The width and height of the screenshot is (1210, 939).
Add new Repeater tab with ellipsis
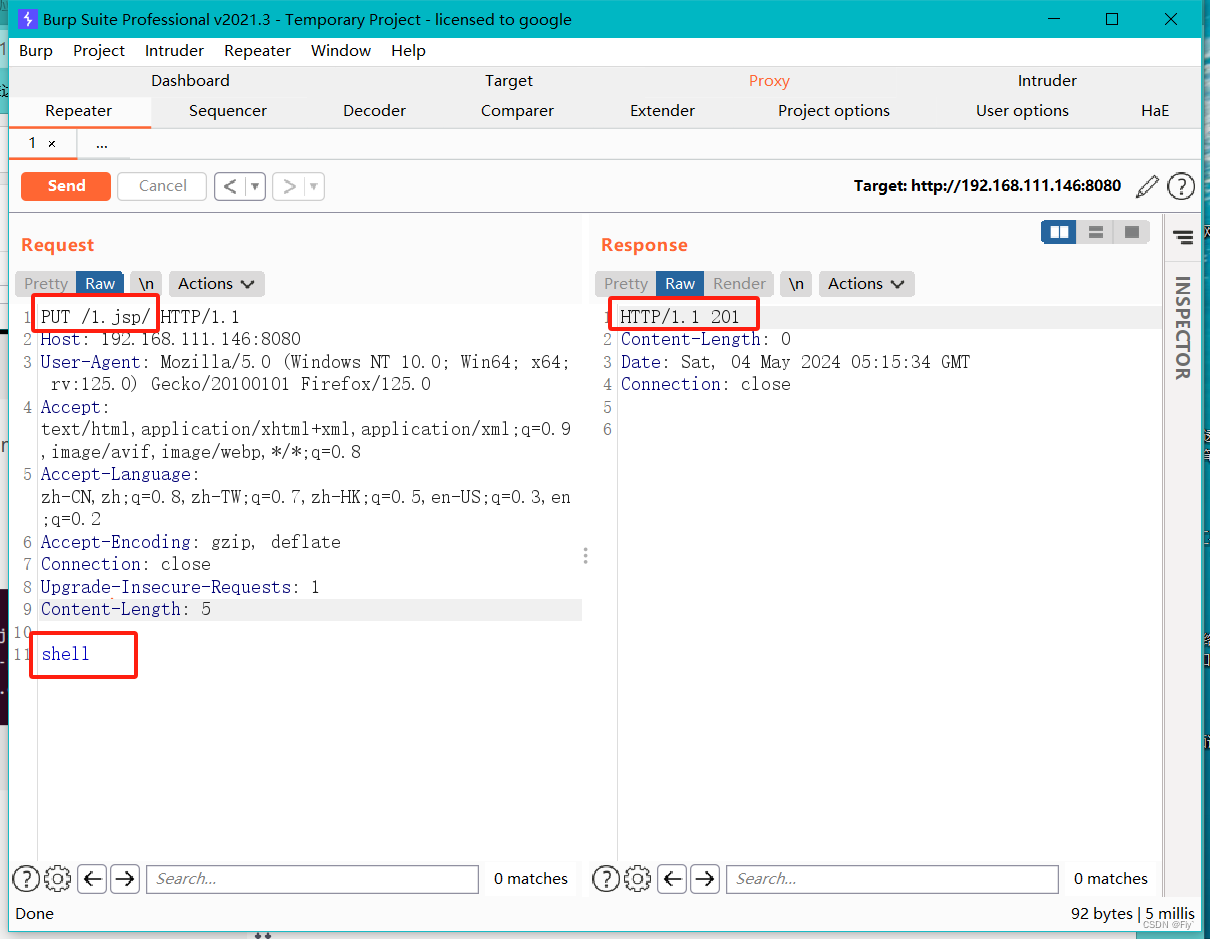pos(102,144)
